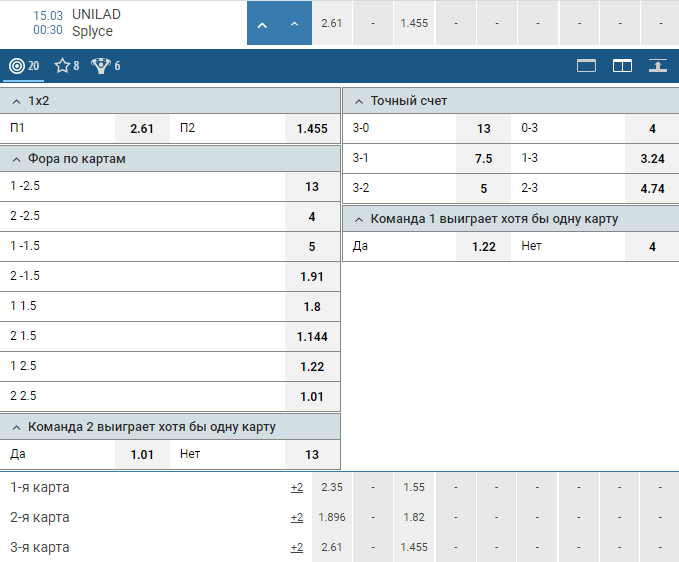Click 2.61 odds in UNILAD header row

point(332,23)
